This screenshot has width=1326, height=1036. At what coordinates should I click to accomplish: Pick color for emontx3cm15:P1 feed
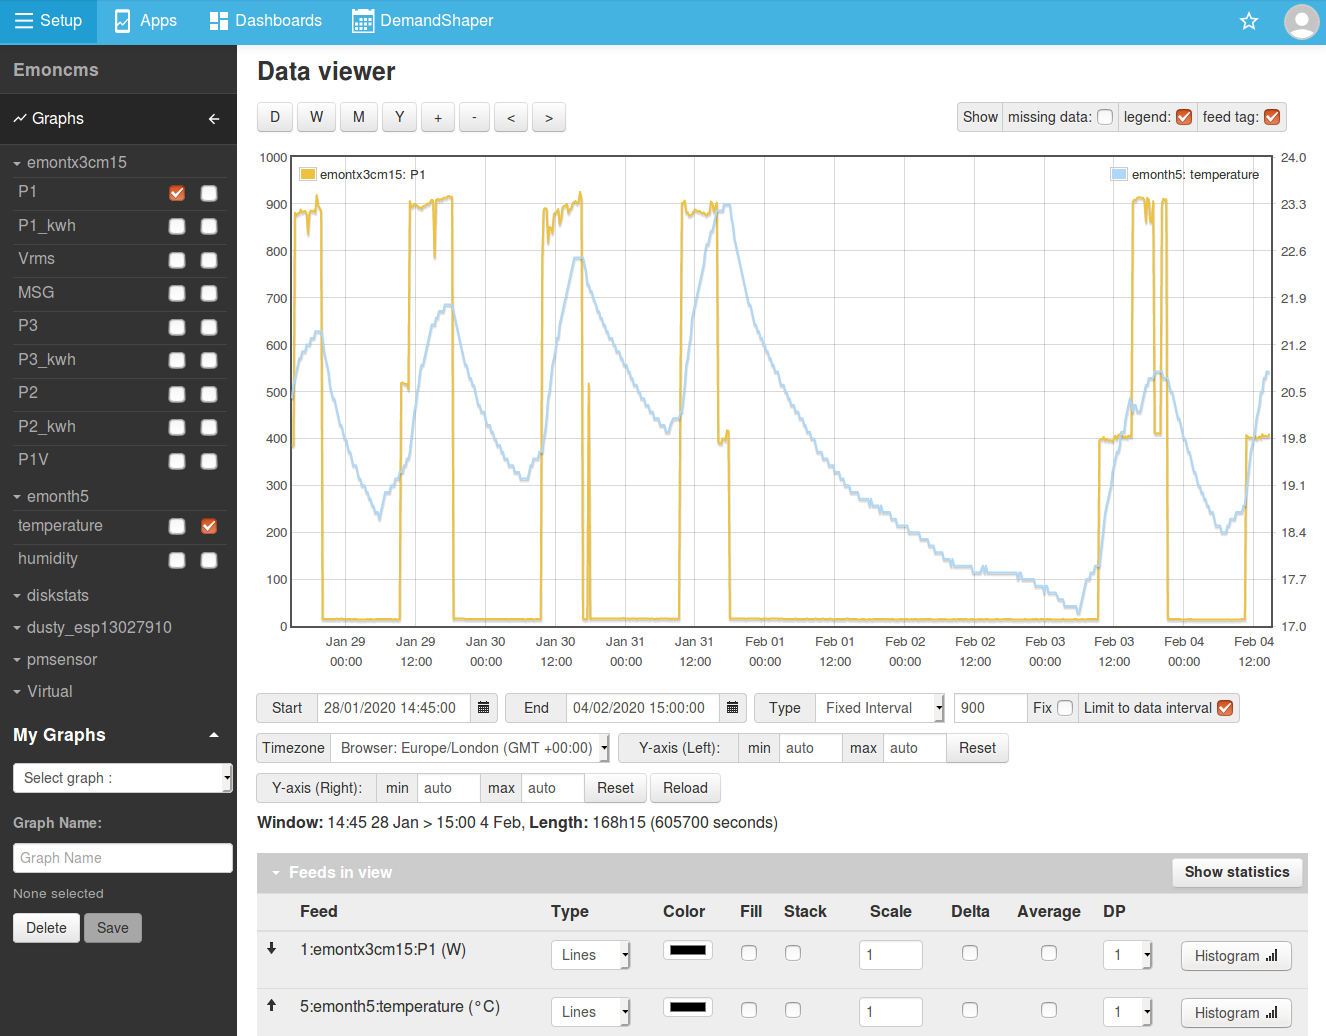(x=687, y=950)
